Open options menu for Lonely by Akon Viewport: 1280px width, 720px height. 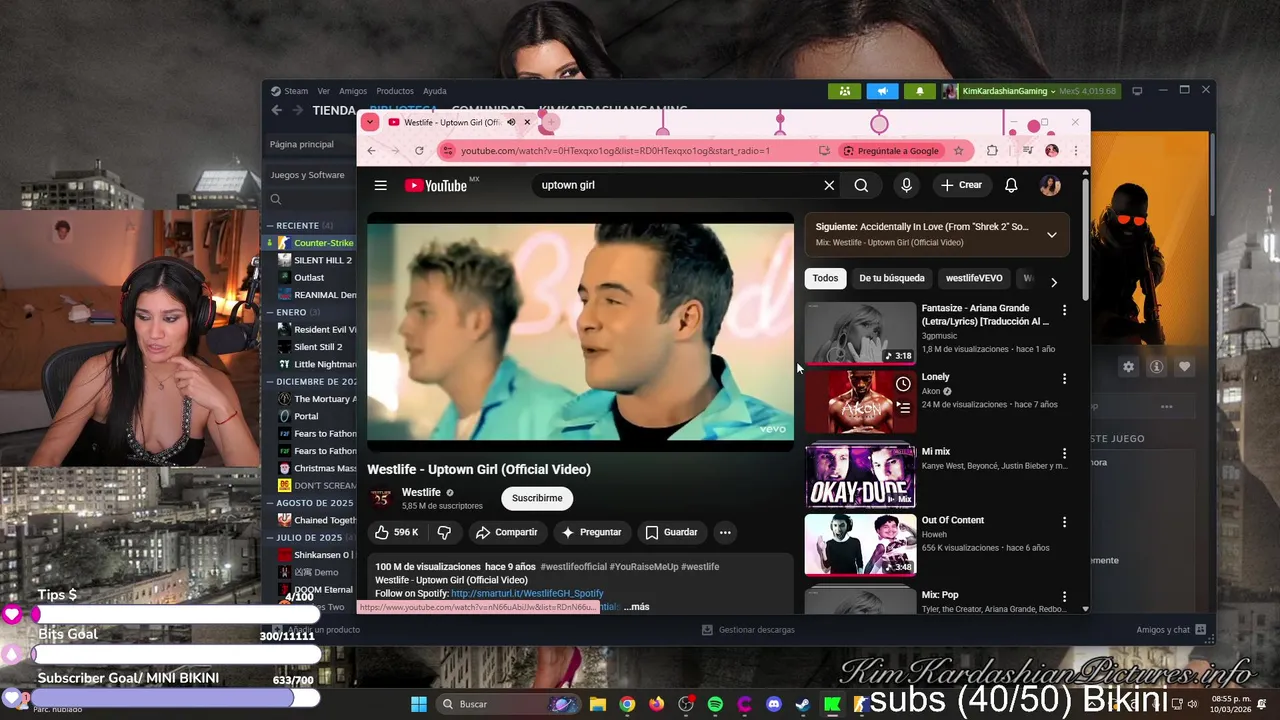[1064, 379]
